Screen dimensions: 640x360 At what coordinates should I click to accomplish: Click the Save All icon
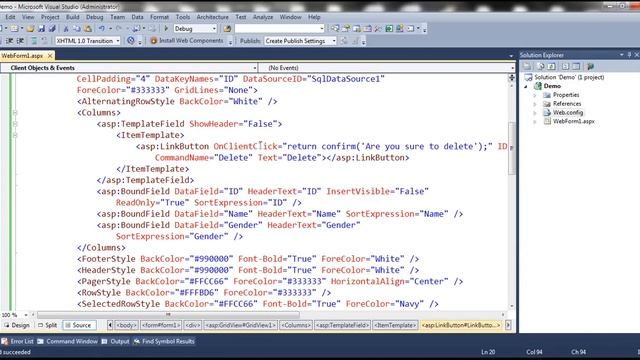tap(52, 29)
